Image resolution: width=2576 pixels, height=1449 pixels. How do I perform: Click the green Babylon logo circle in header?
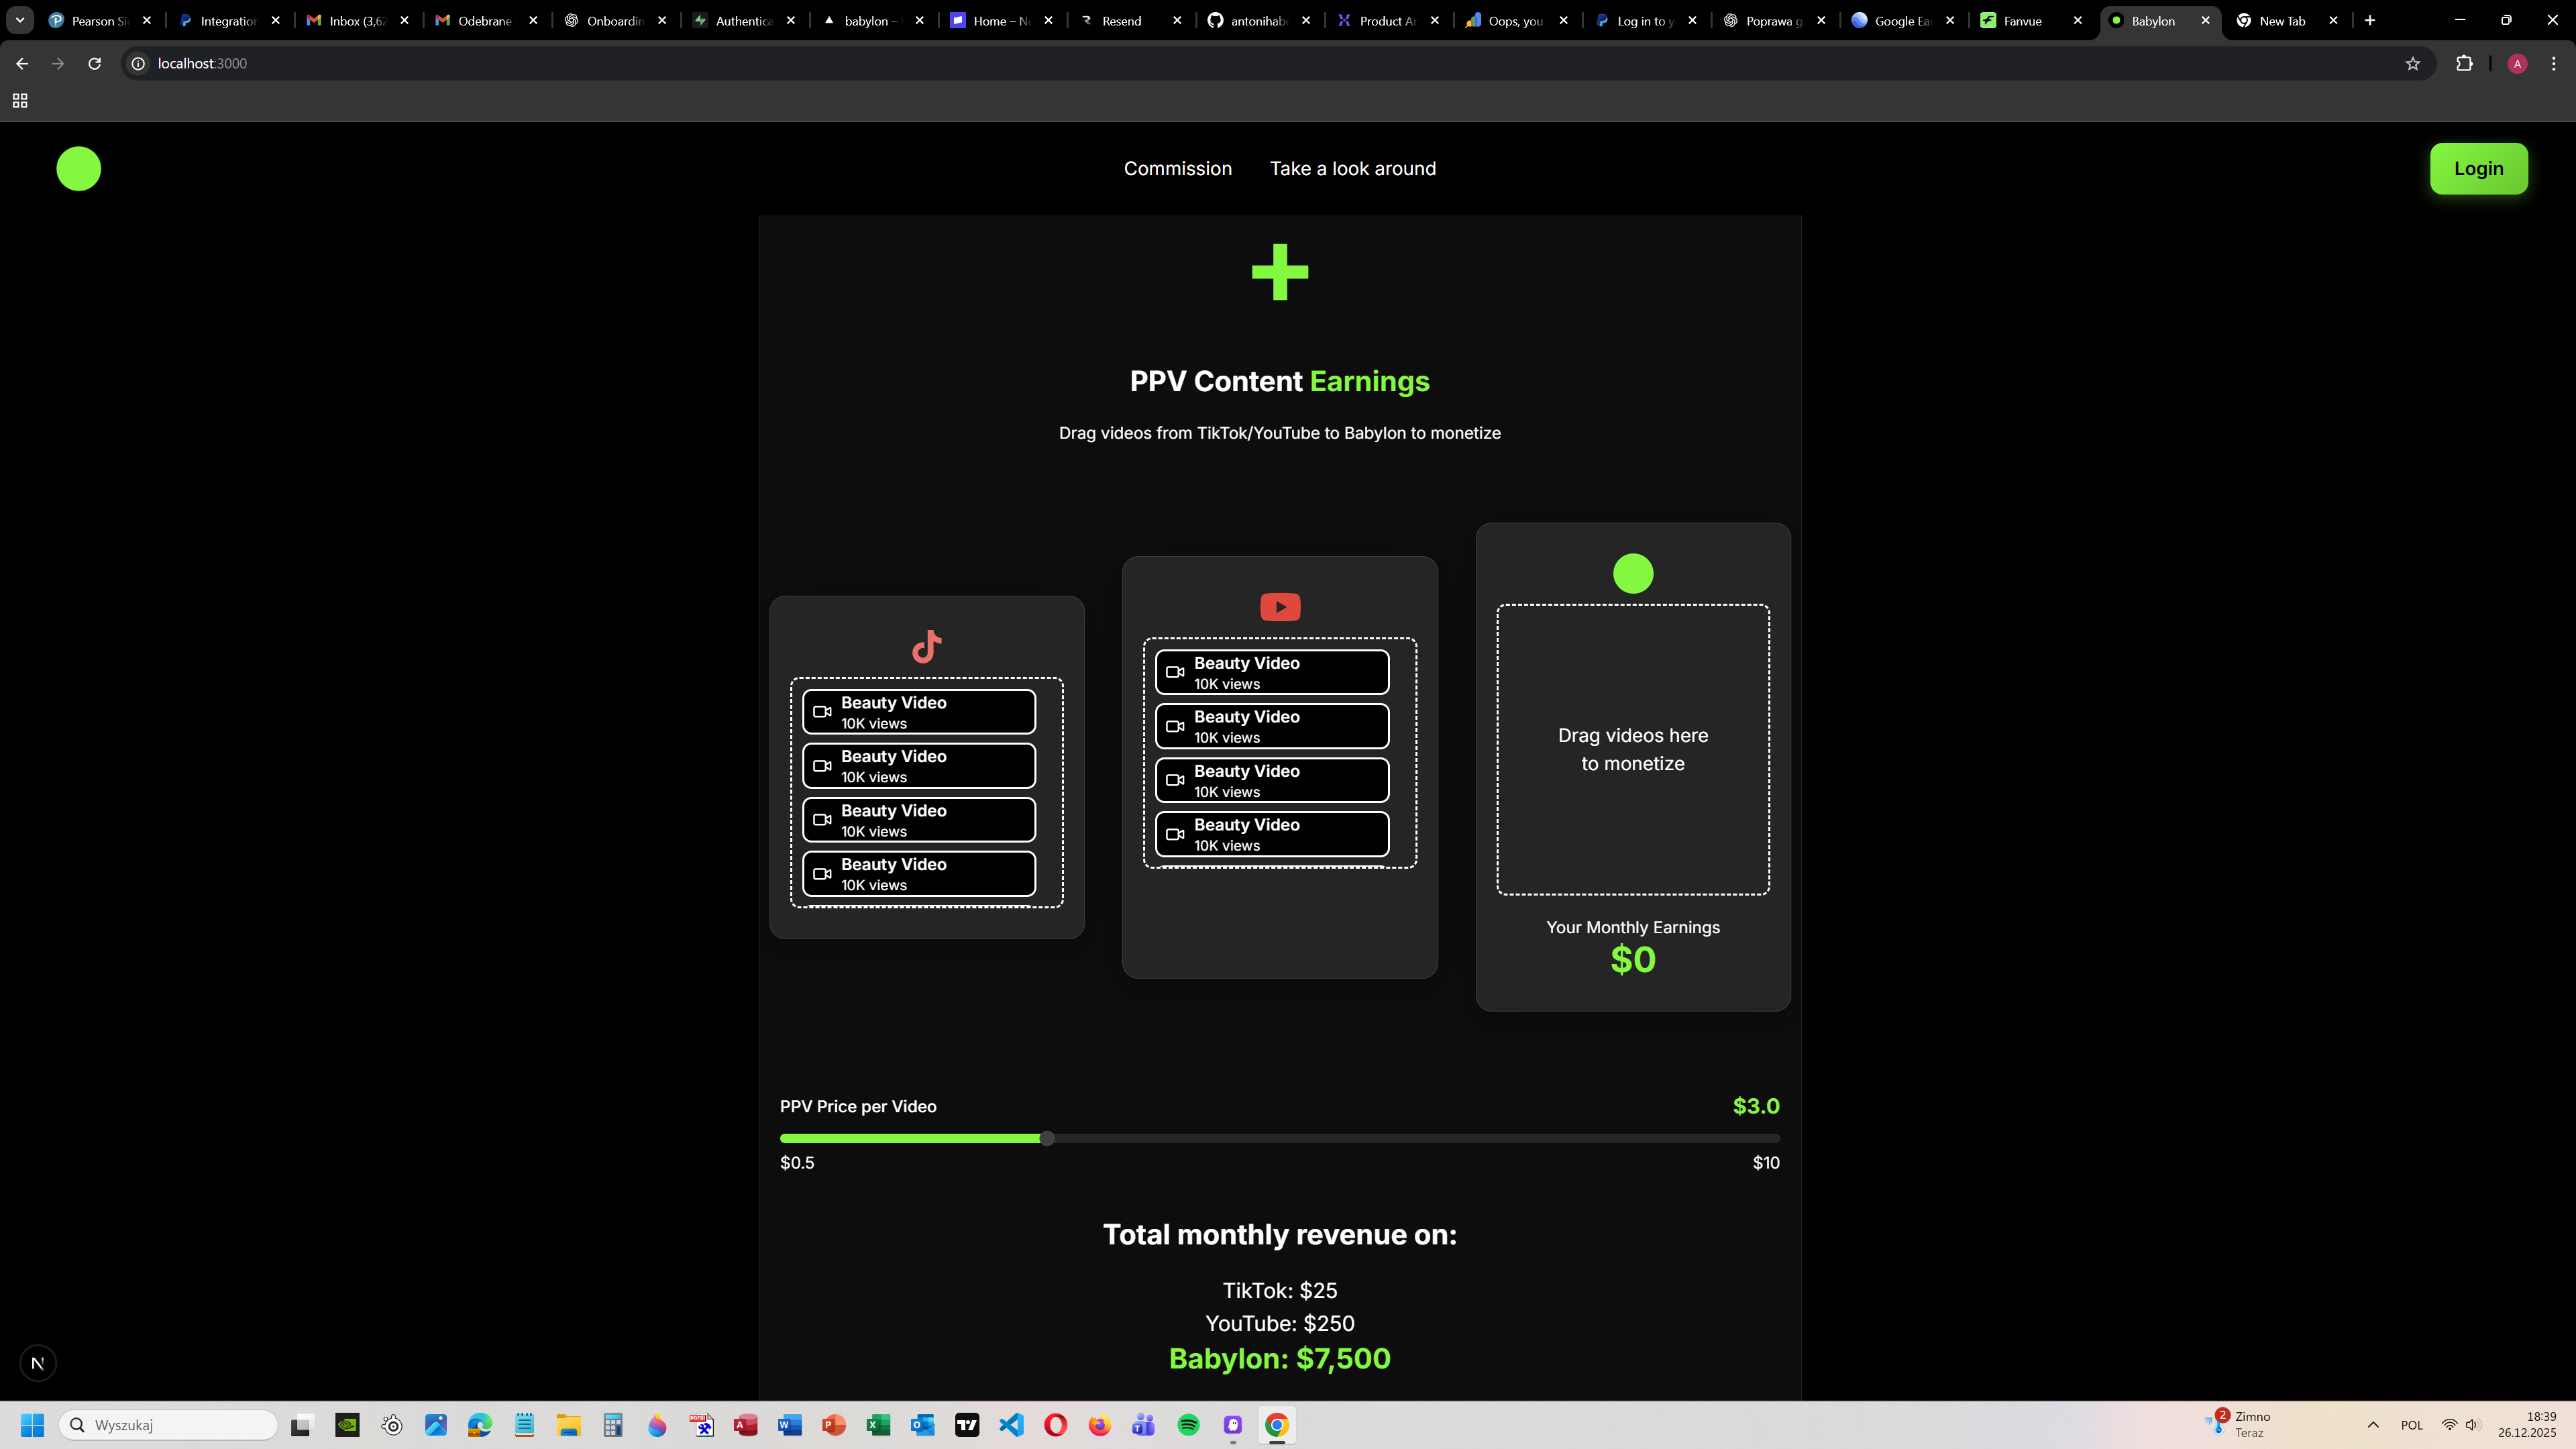(x=78, y=168)
